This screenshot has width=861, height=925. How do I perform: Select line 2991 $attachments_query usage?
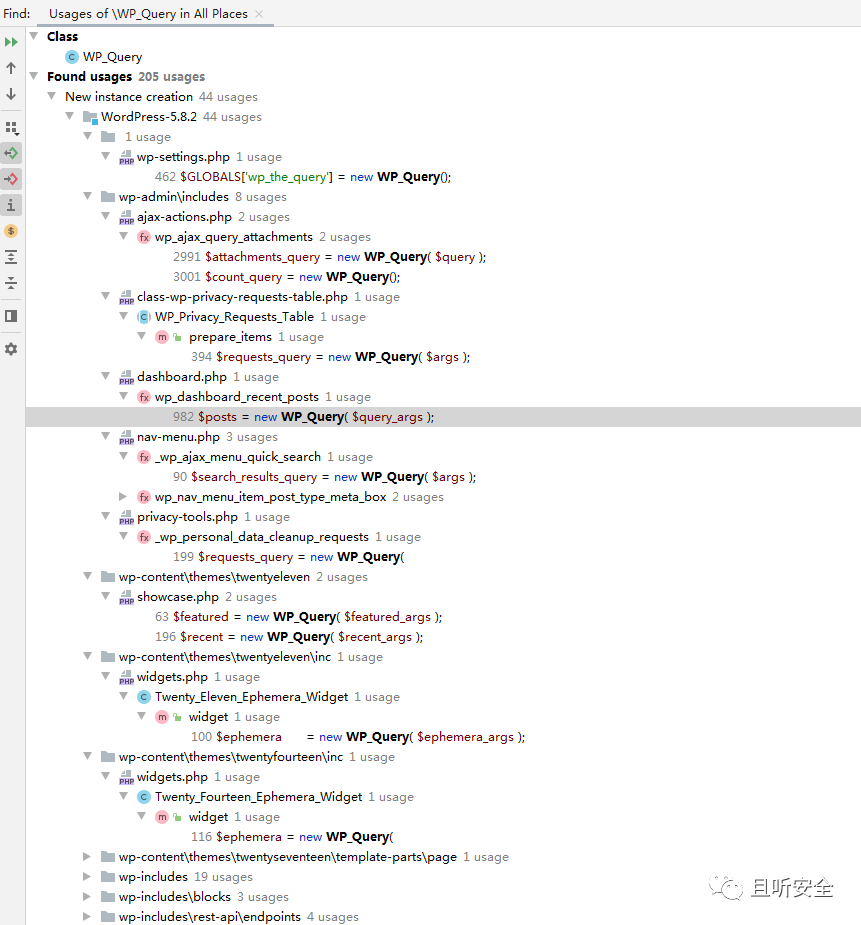[330, 257]
